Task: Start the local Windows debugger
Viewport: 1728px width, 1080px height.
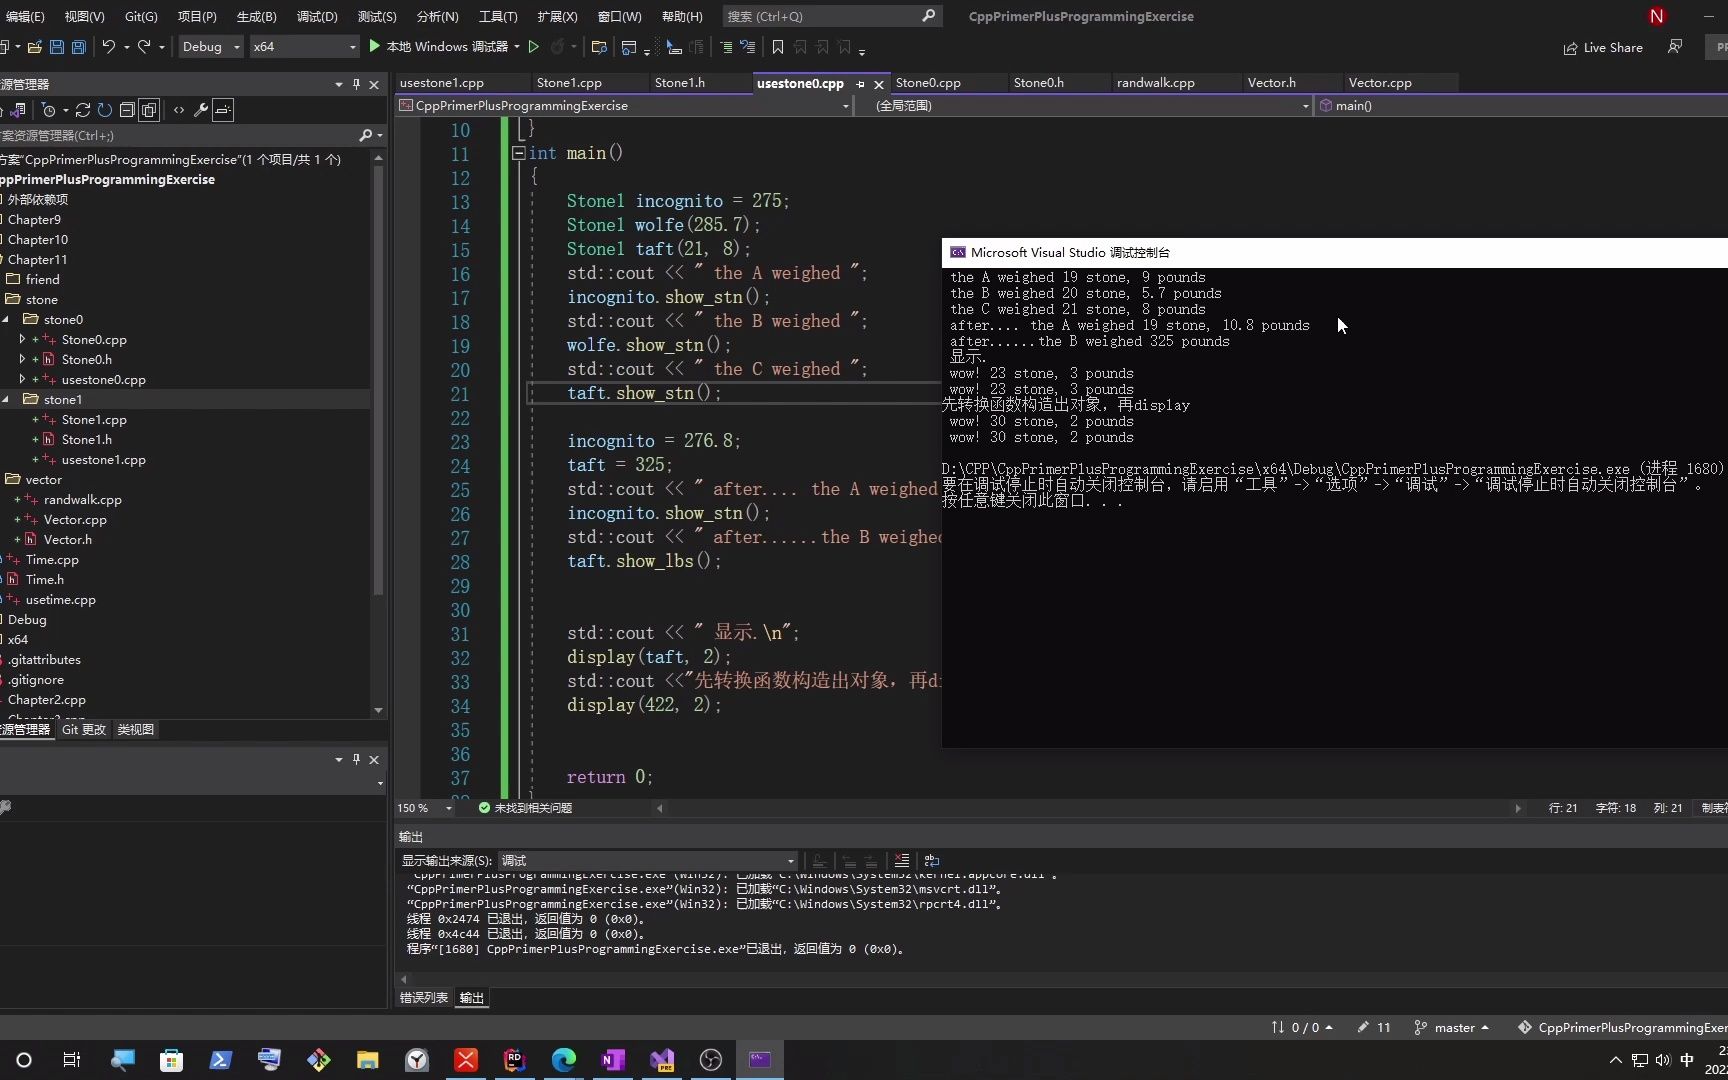Action: click(x=438, y=47)
